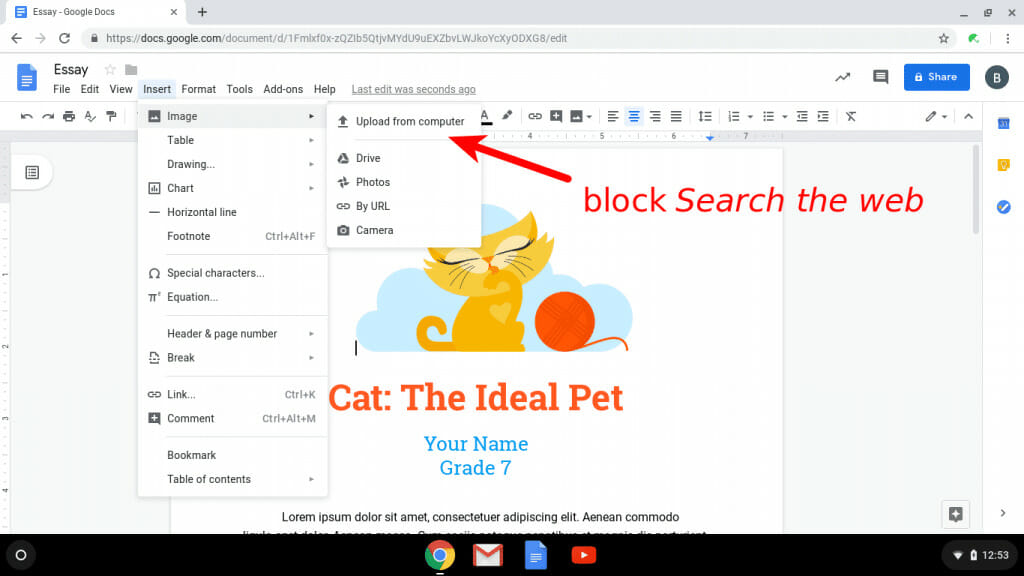Screen dimensions: 1024x576
Task: Select the Print icon
Action: pyautogui.click(x=68, y=116)
